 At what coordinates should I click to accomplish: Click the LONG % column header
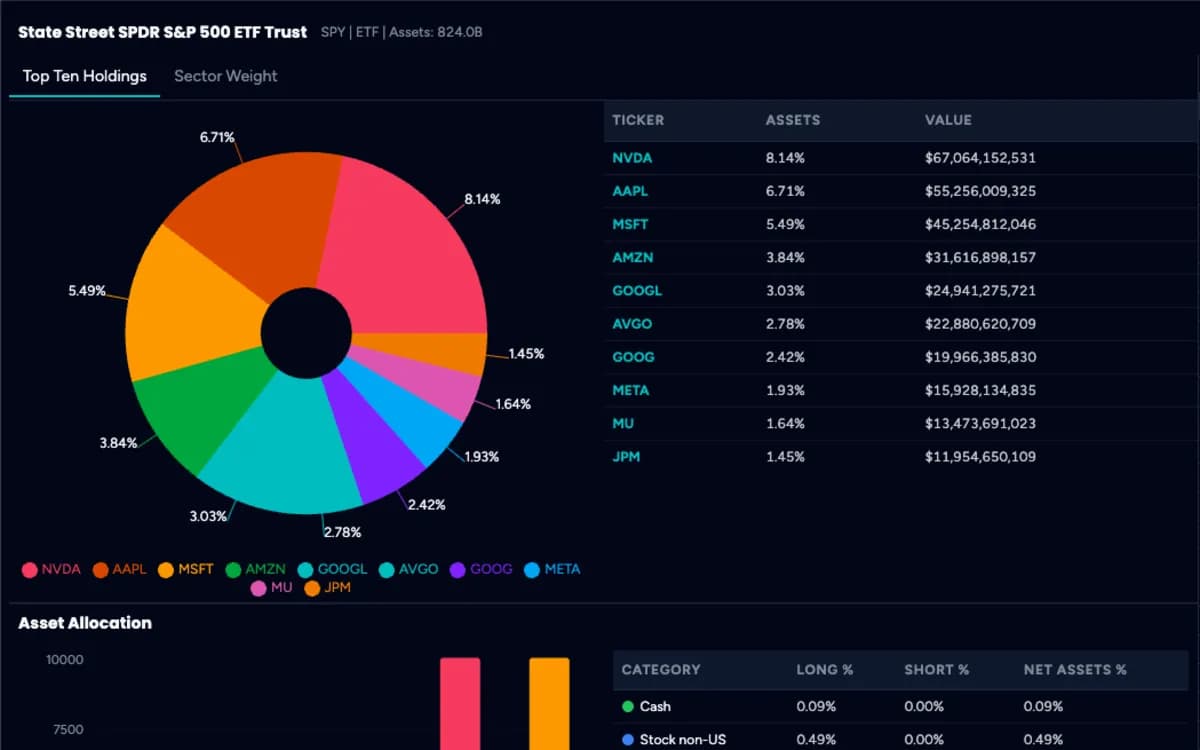tap(825, 669)
